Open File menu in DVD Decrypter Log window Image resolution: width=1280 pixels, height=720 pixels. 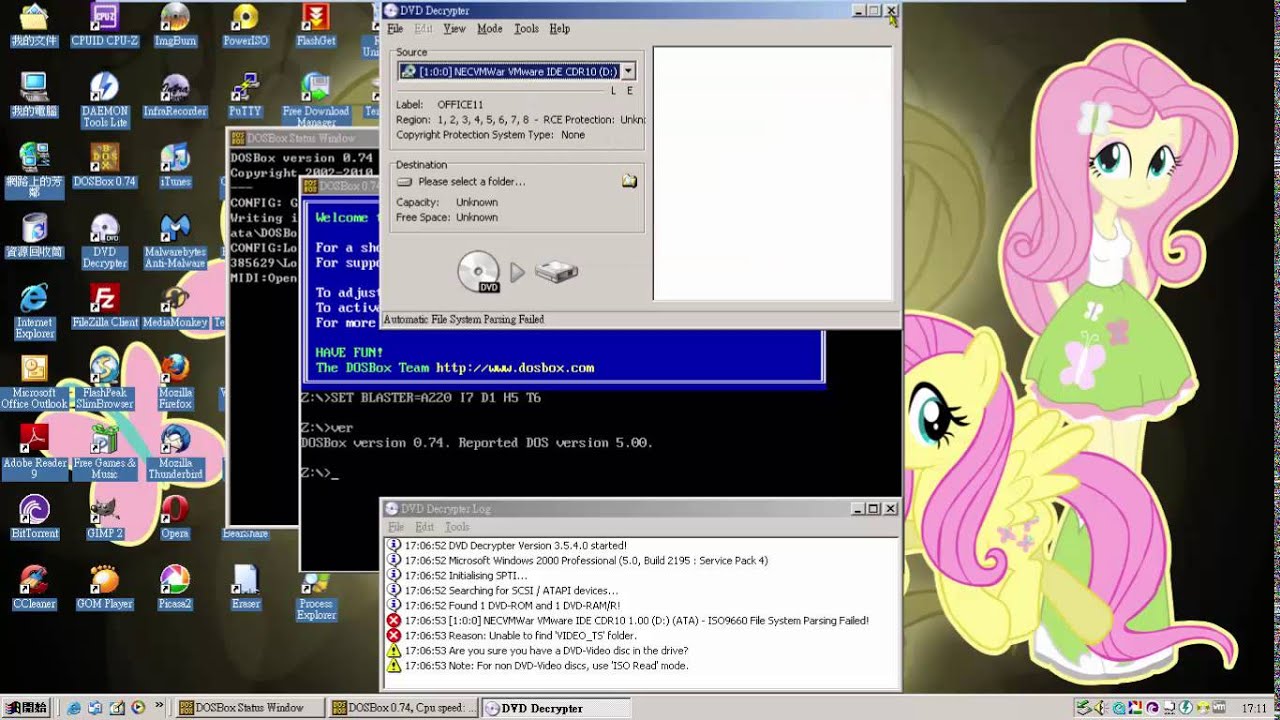click(395, 527)
